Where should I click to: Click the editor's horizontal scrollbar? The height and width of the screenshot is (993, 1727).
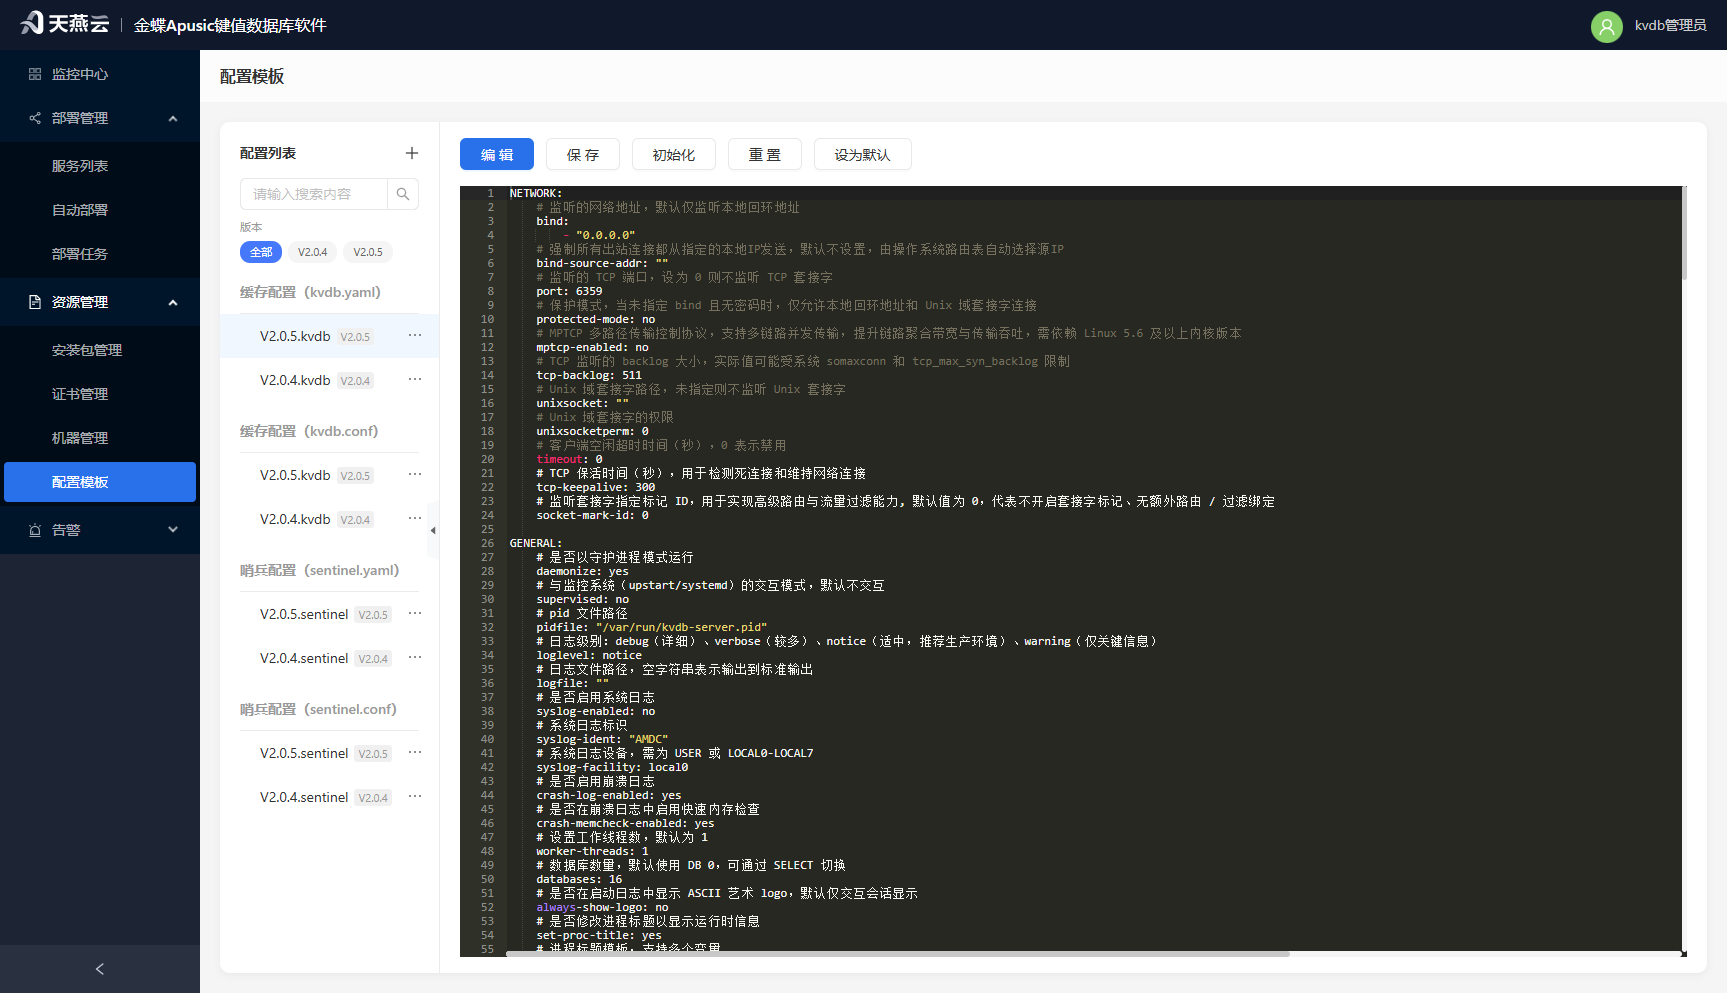pyautogui.click(x=898, y=954)
